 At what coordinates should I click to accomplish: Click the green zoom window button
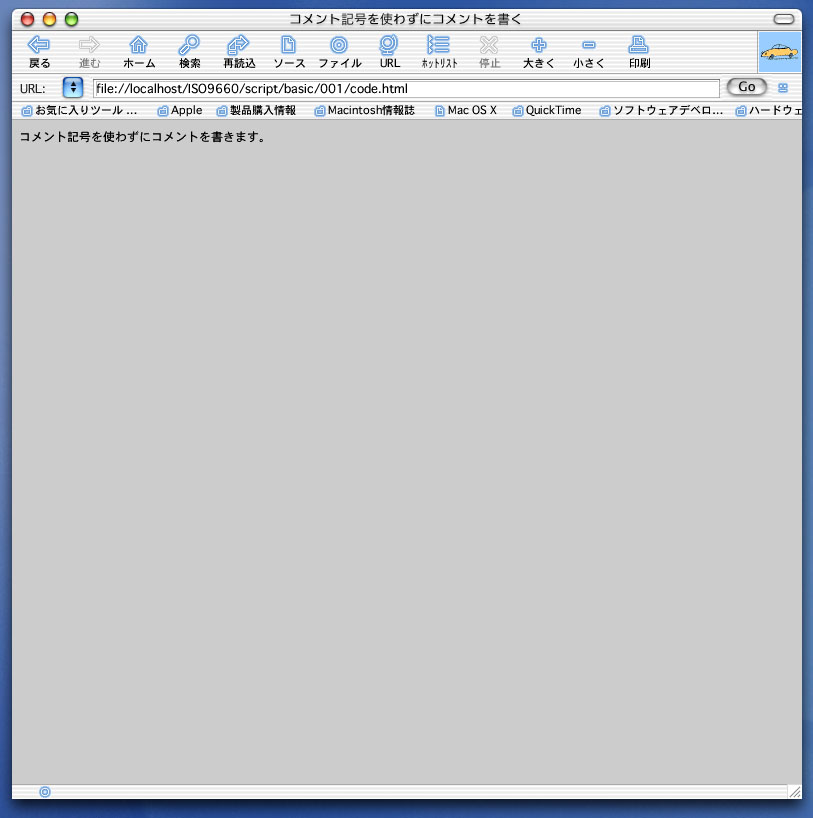click(x=71, y=19)
